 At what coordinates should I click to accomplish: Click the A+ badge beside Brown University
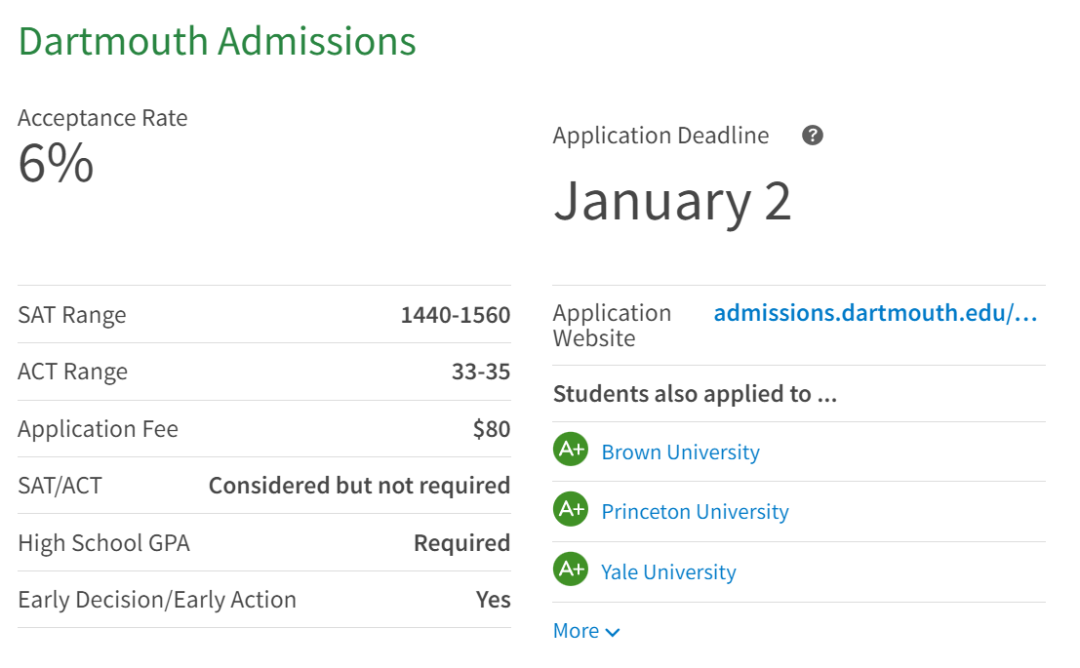pyautogui.click(x=571, y=451)
